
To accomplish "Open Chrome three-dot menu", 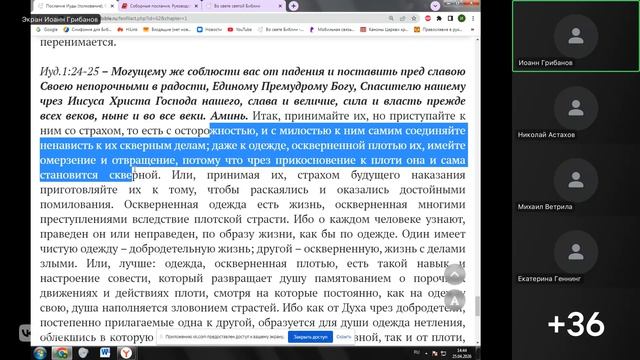I will (473, 18).
